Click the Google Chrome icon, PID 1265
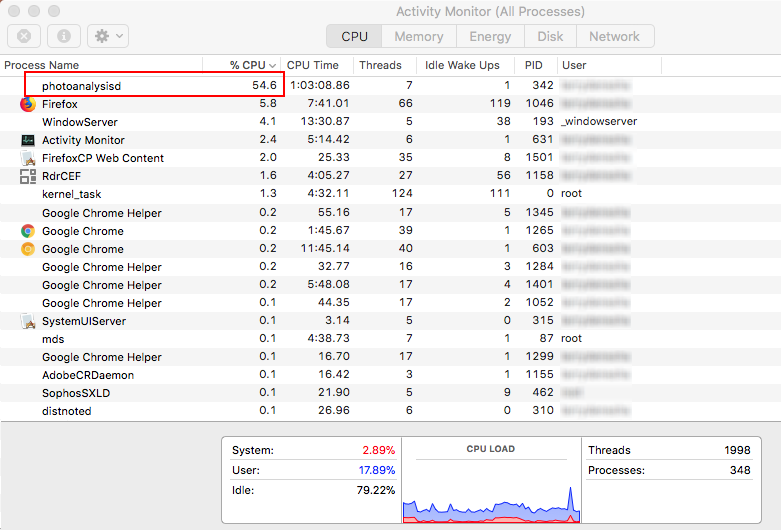Viewport: 781px width, 530px height. pos(28,231)
